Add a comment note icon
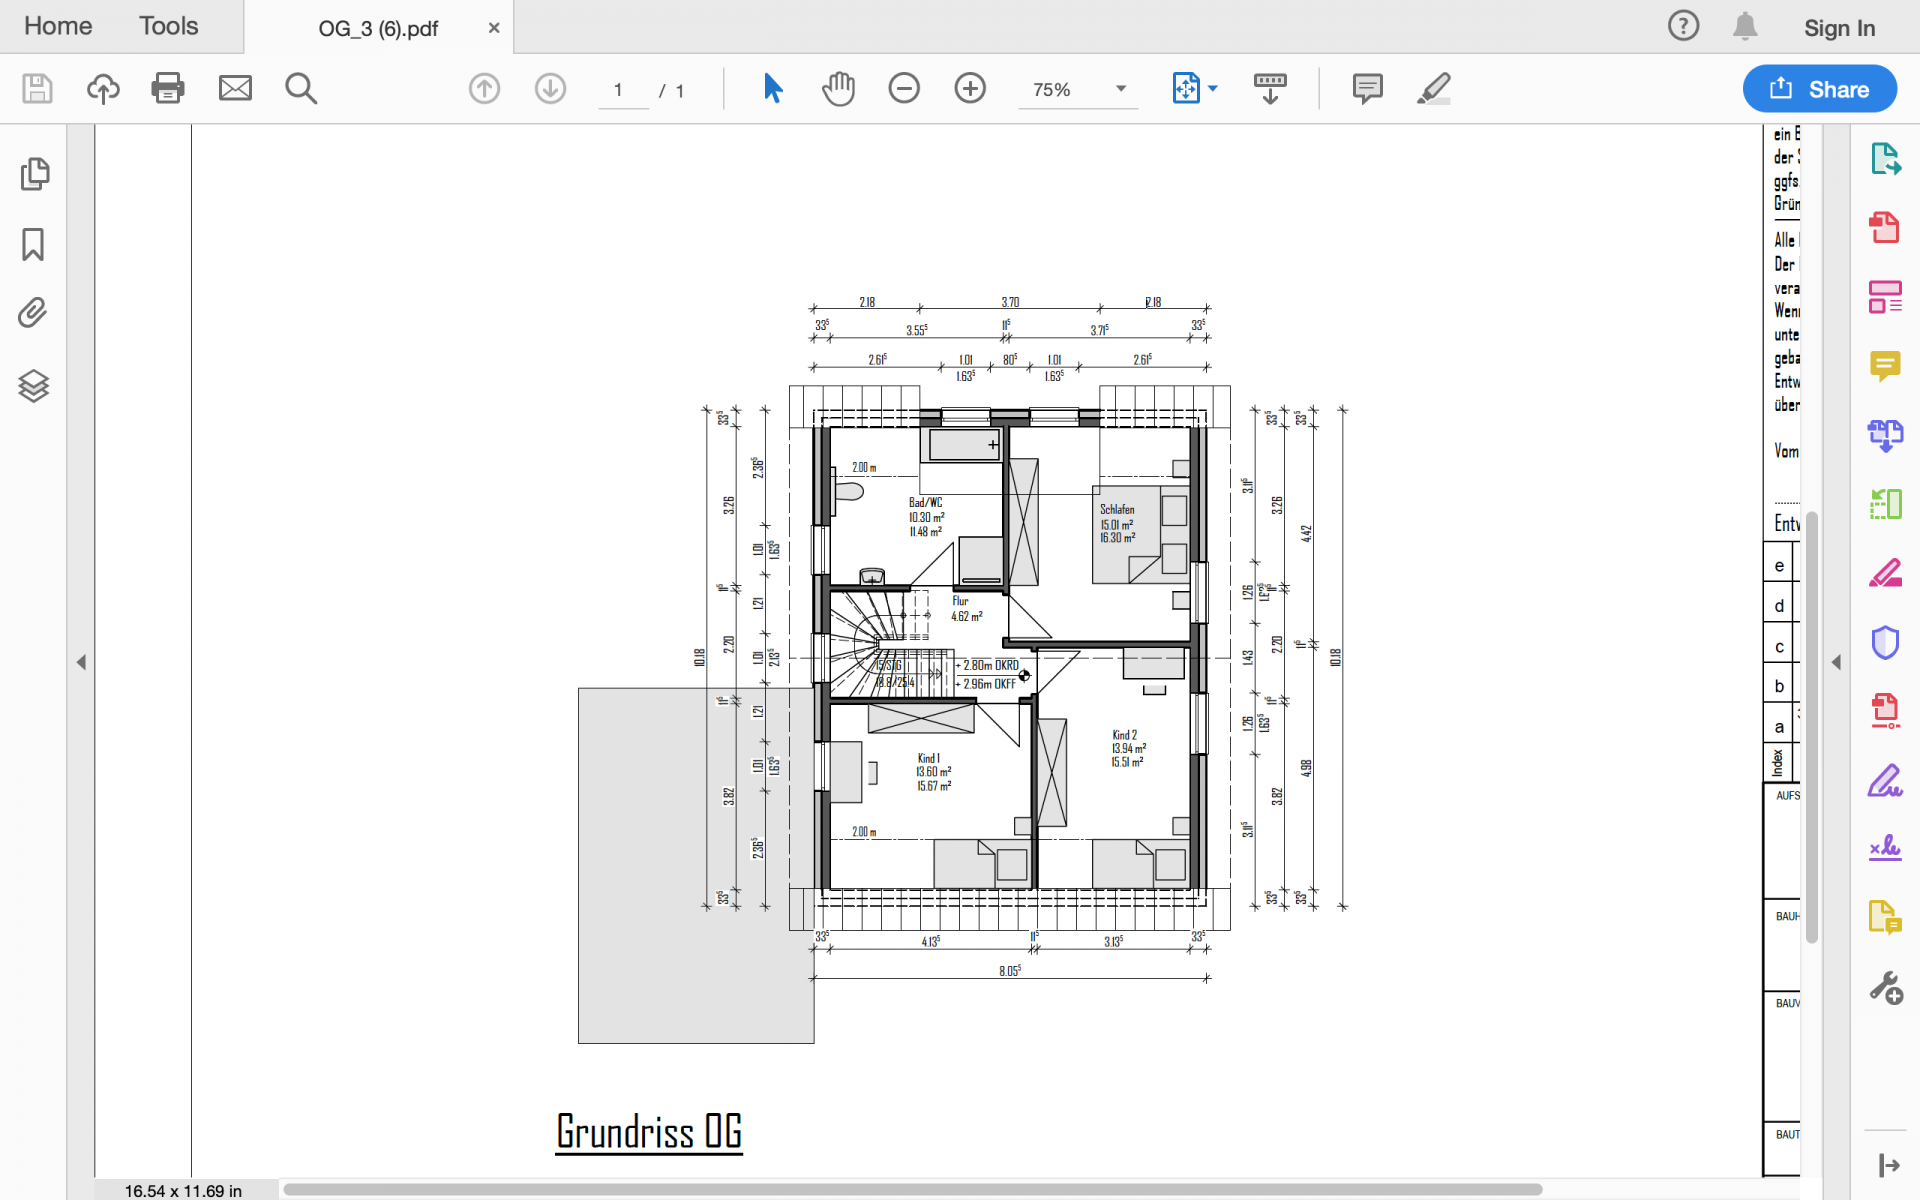 click(x=1367, y=89)
